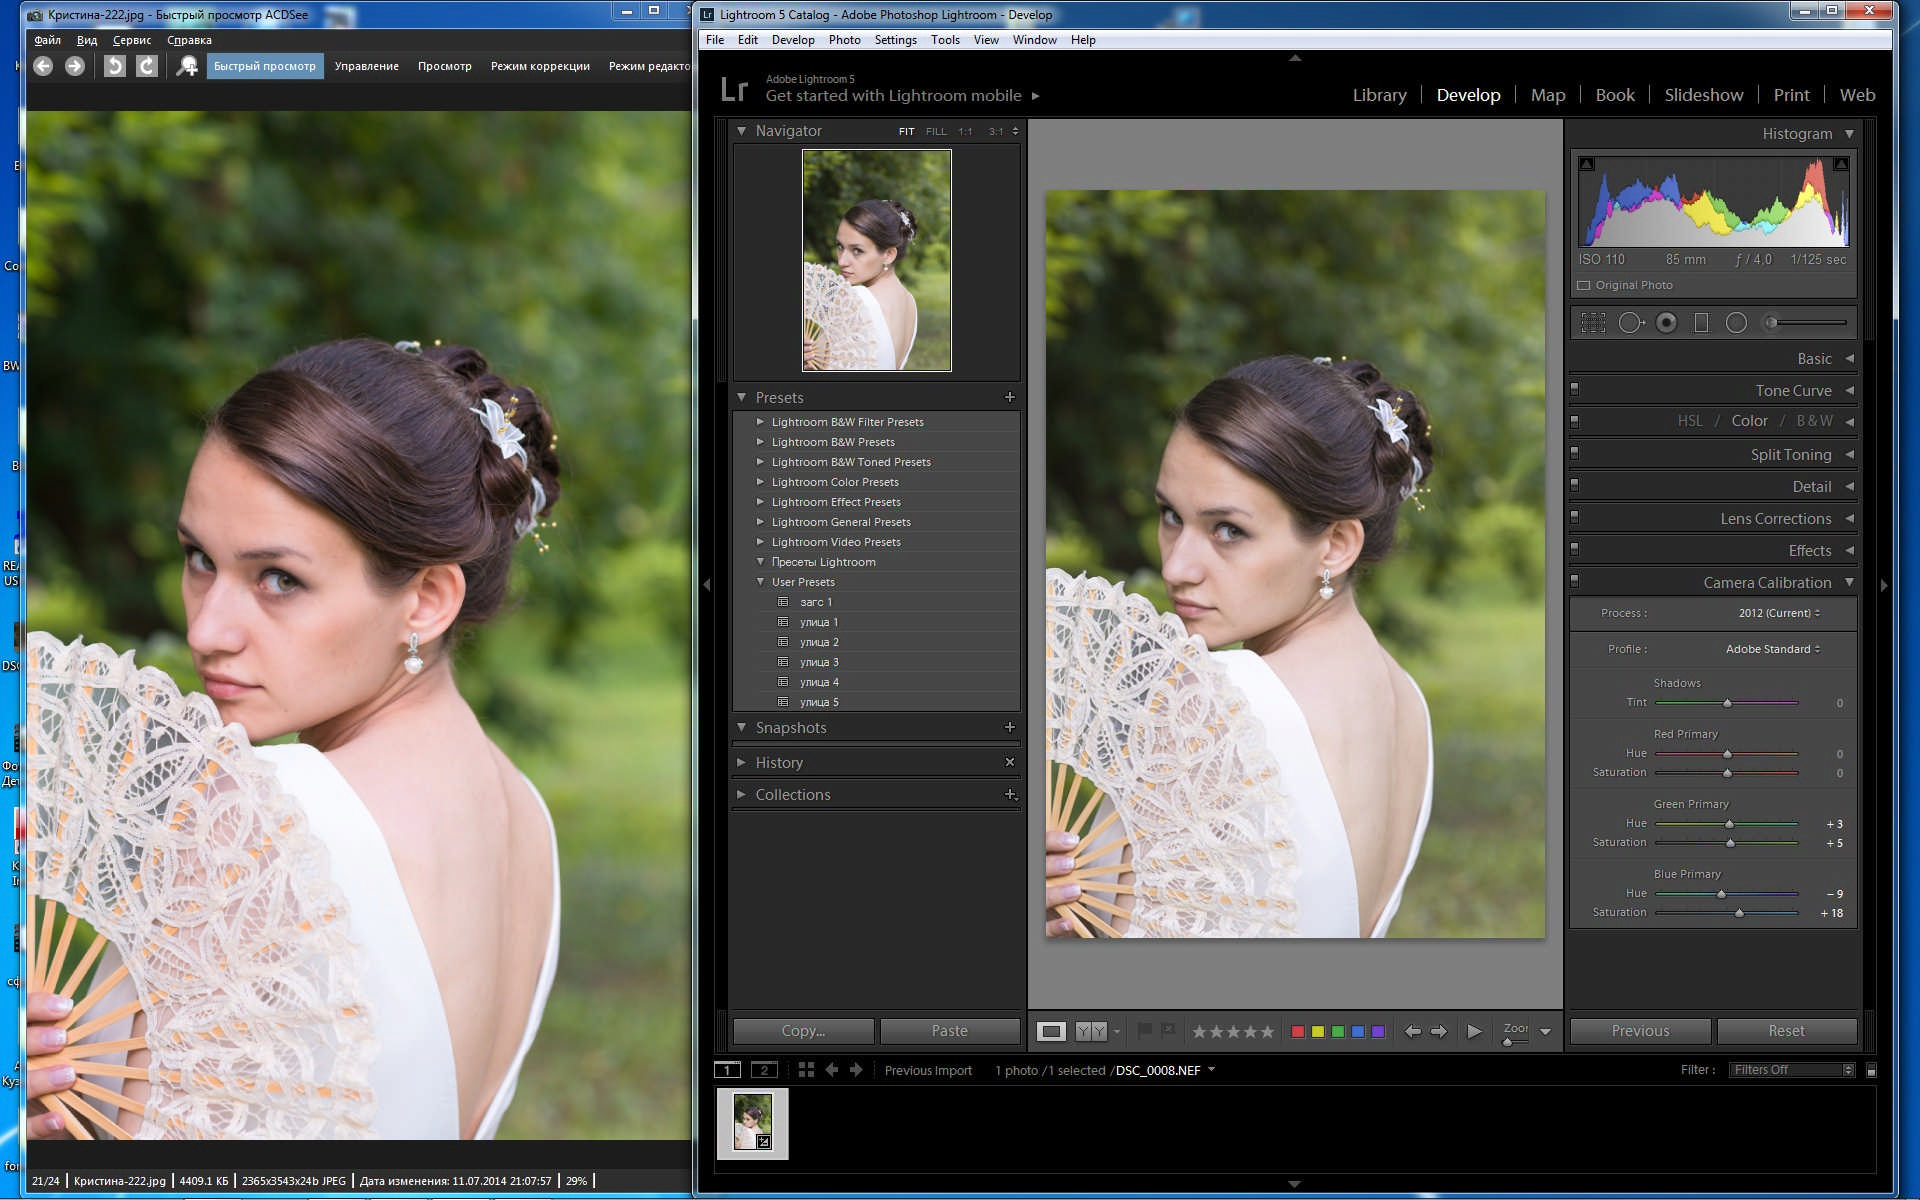
Task: Toggle the Effects panel on/off switch
Action: 1575,549
